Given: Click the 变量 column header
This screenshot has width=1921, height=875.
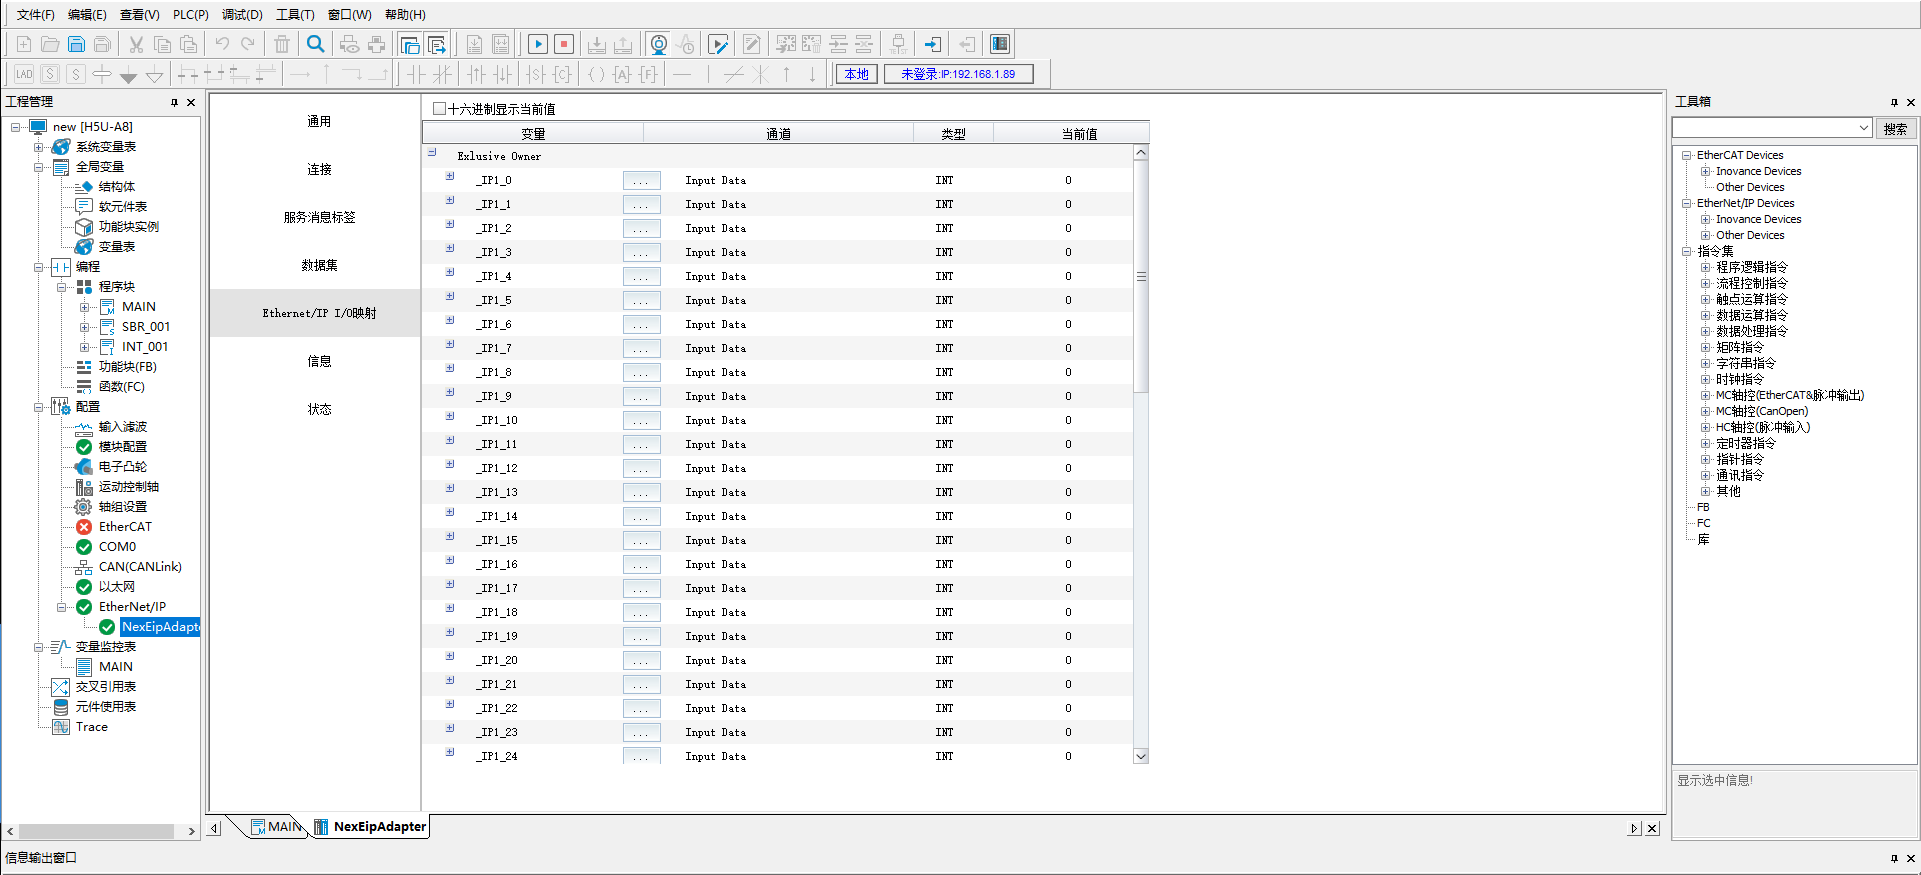Looking at the screenshot, I should [533, 134].
